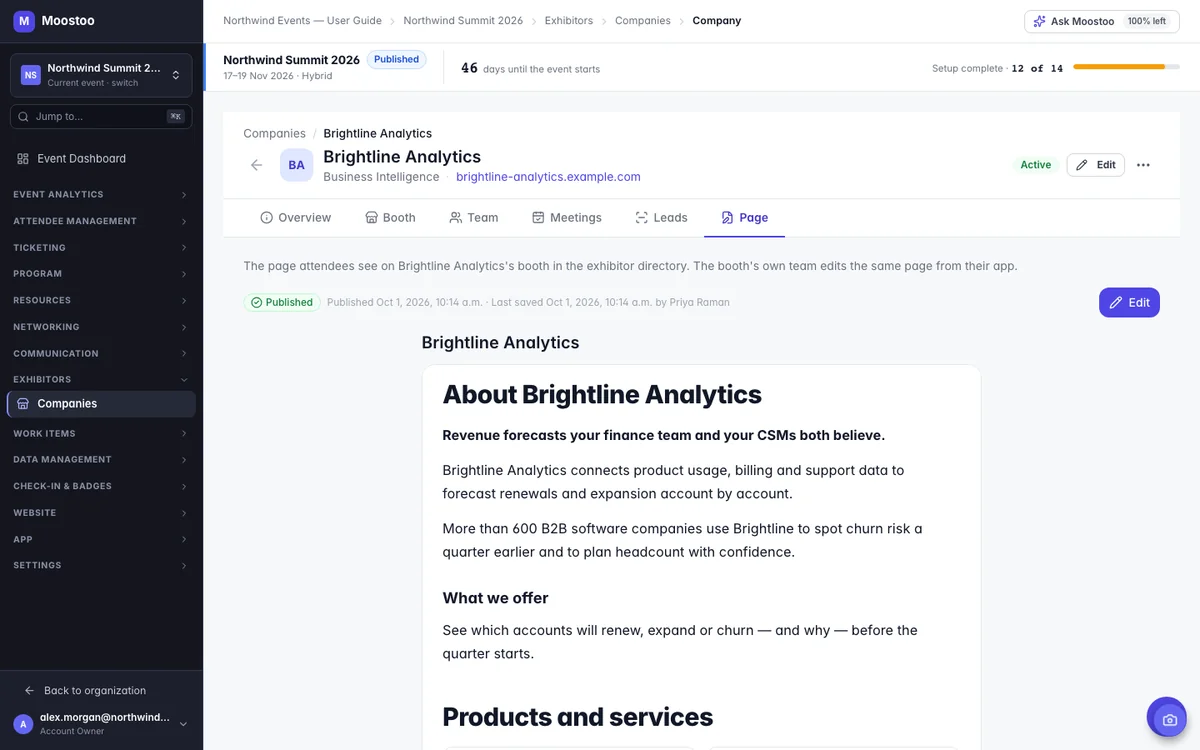Click the Active status badge
The height and width of the screenshot is (750, 1200).
tap(1036, 165)
